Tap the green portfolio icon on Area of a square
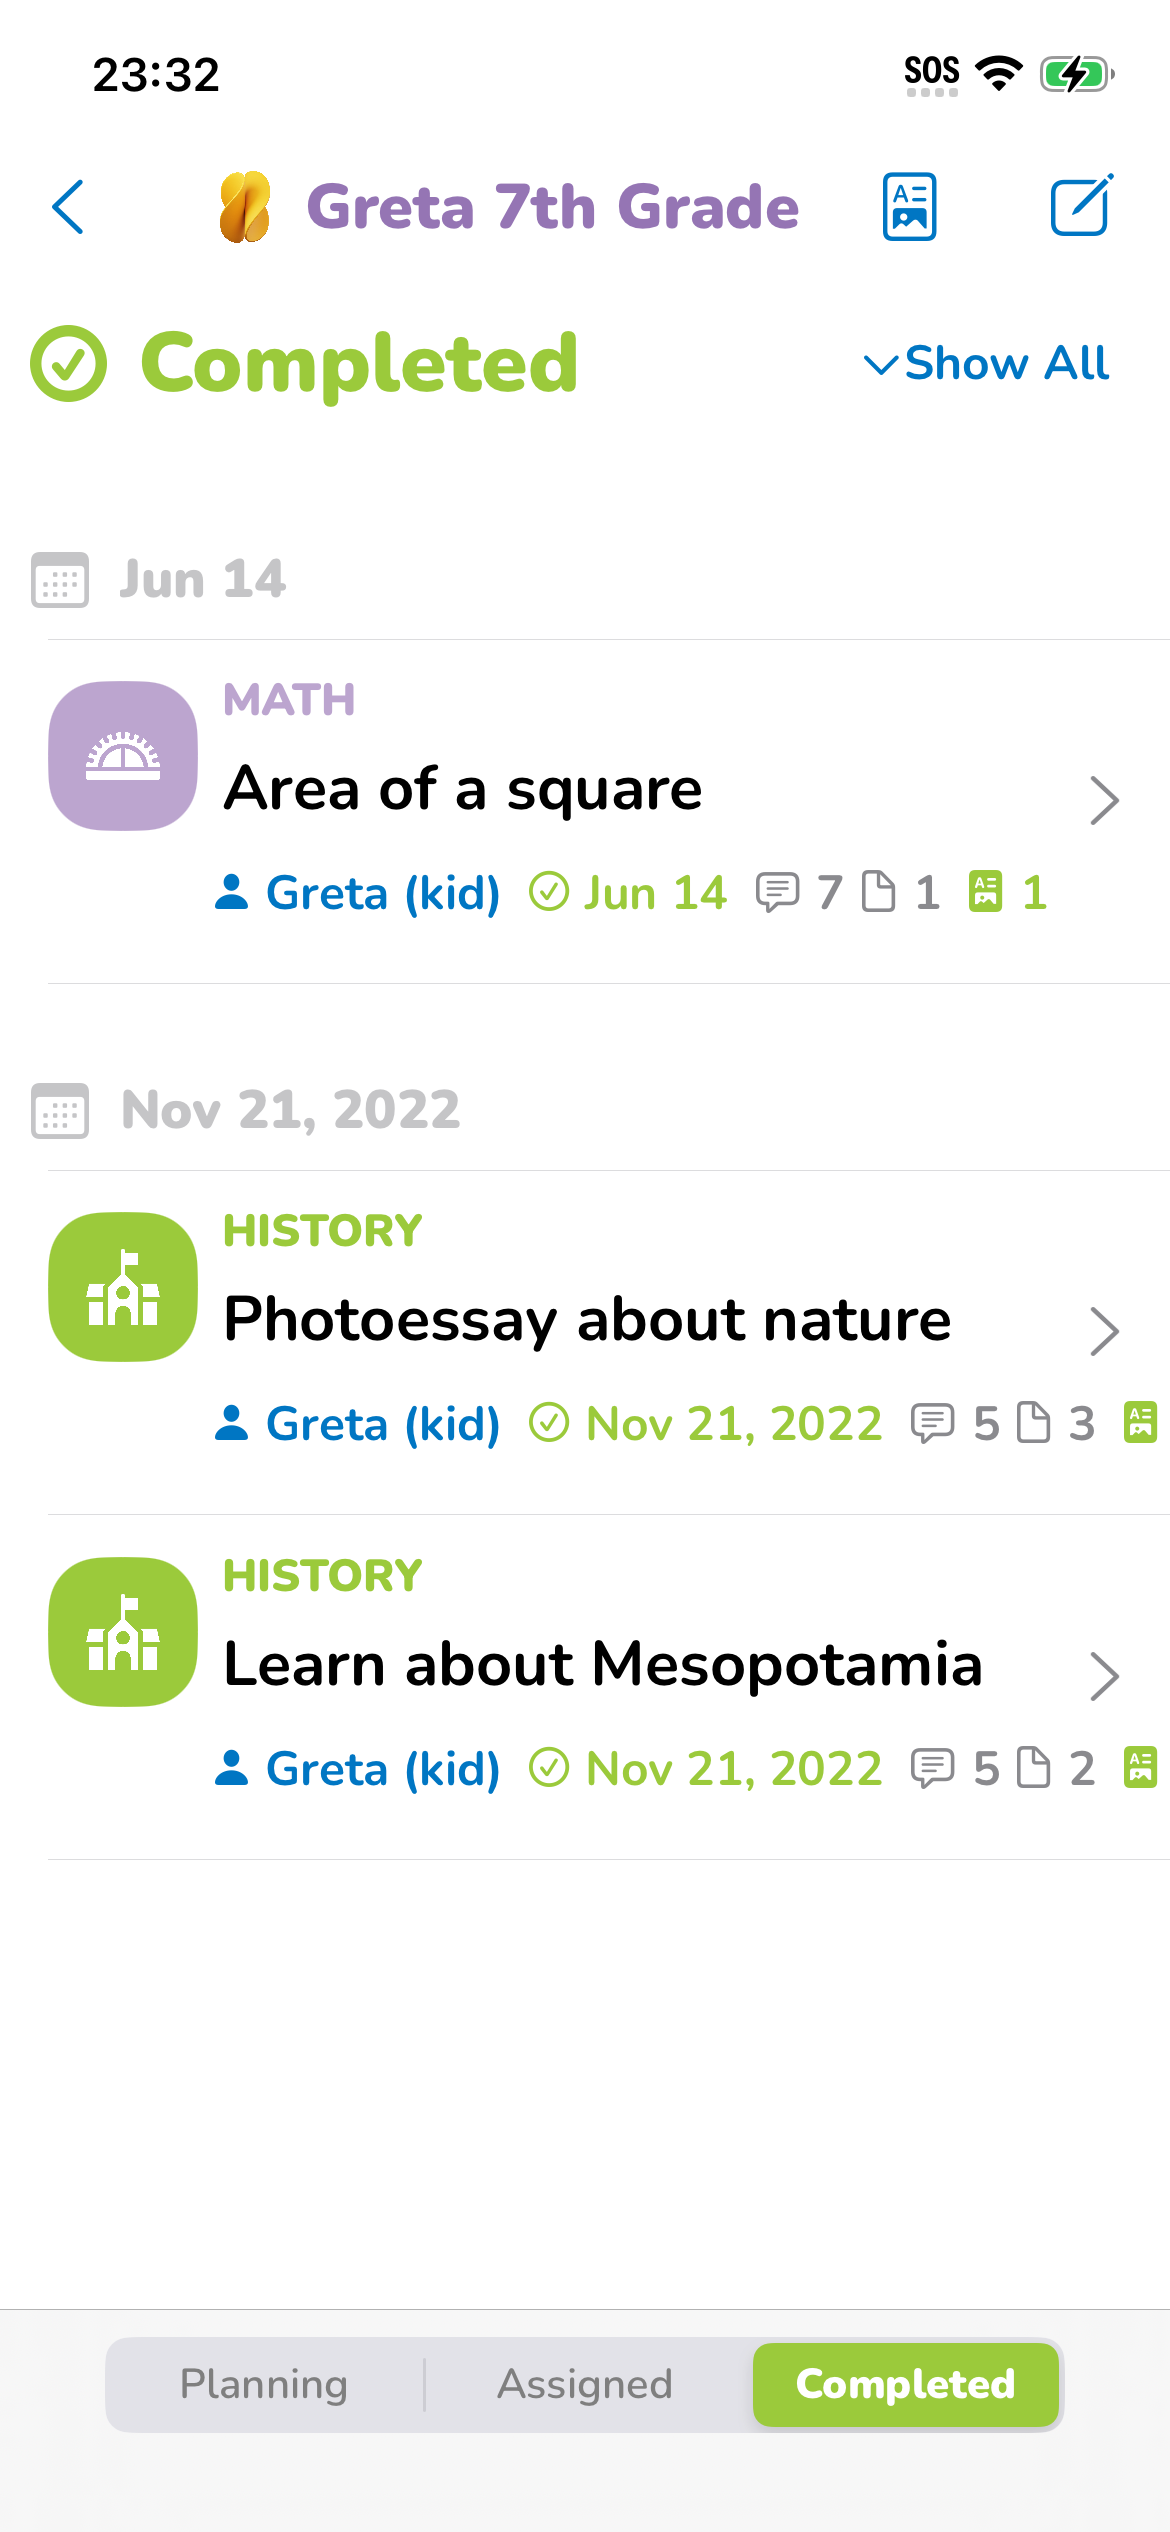This screenshot has height=2532, width=1170. [985, 892]
